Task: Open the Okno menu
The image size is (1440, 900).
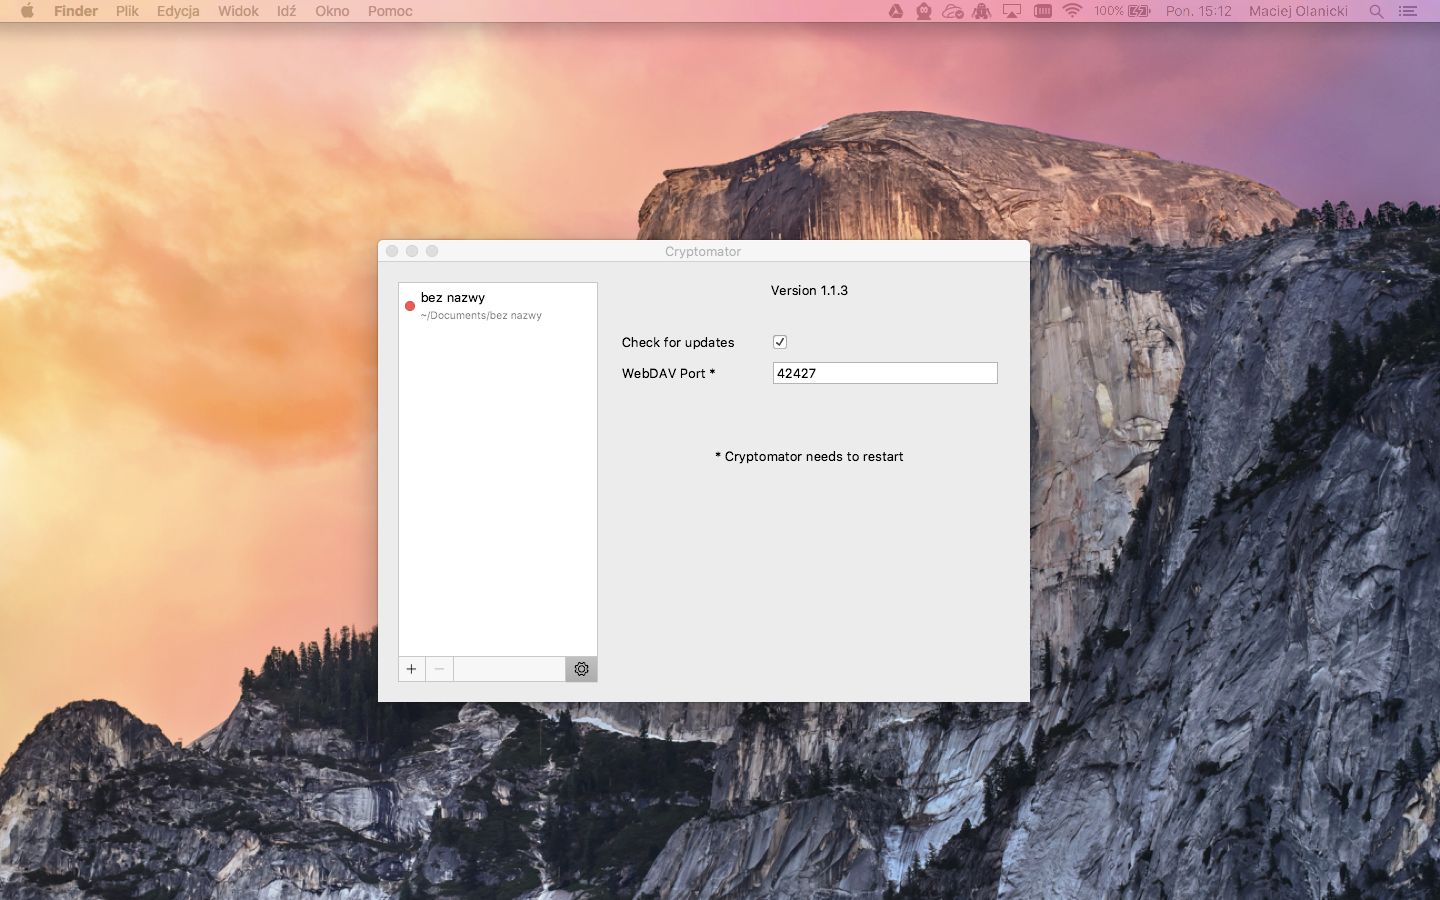Action: (332, 11)
